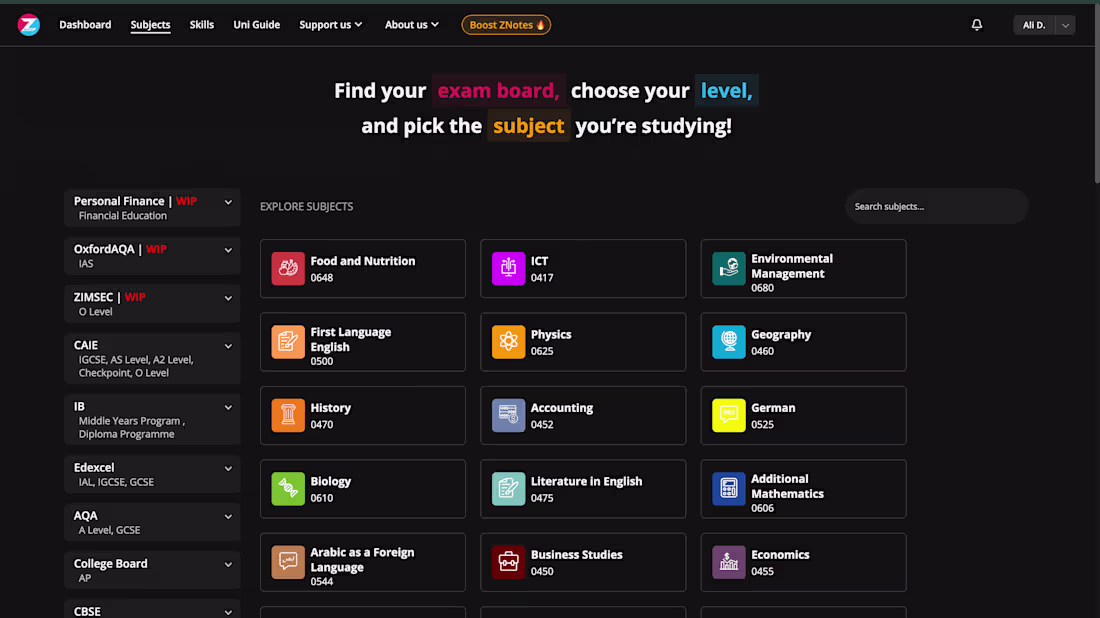This screenshot has height=618, width=1100.
Task: Click the ICT subject icon
Action: coord(508,269)
